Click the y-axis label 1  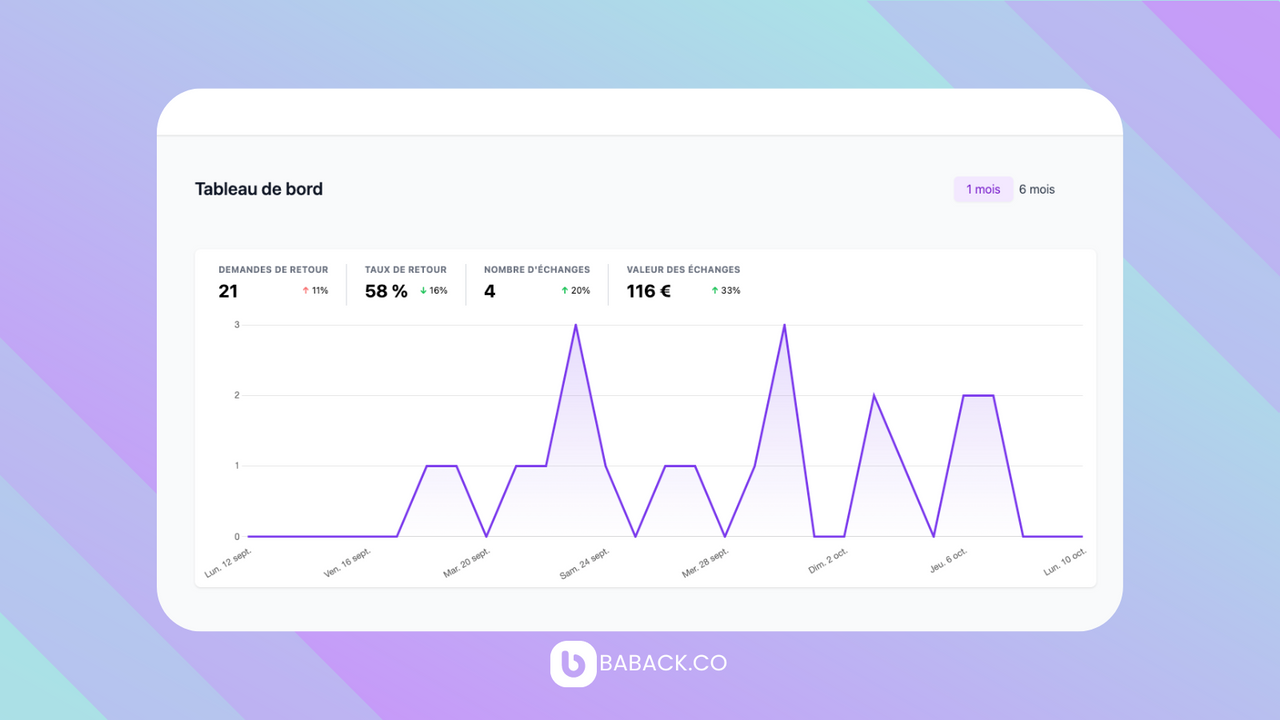(237, 466)
